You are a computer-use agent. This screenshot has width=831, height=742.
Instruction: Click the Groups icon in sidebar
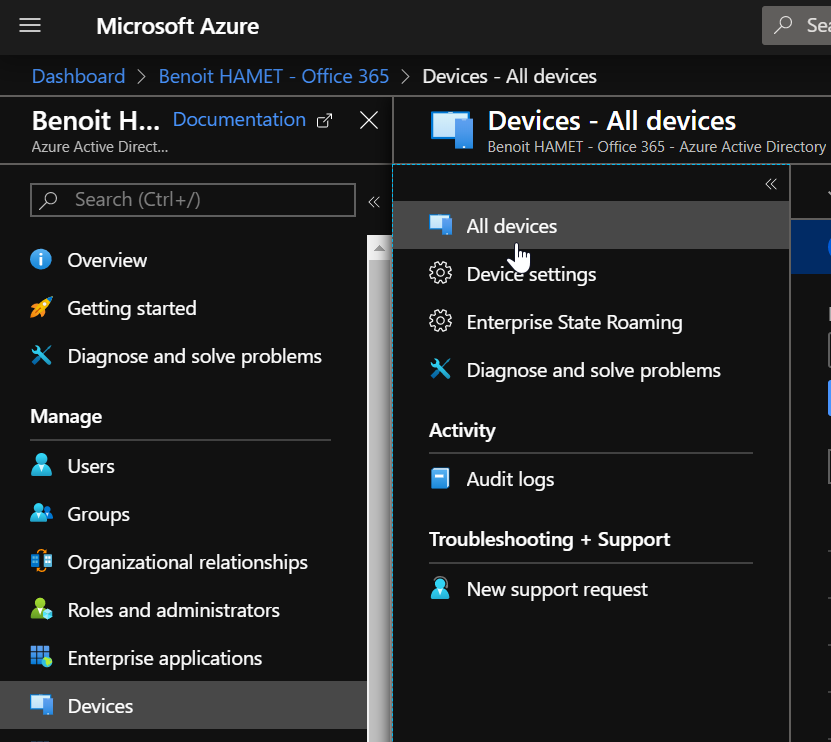click(x=41, y=514)
